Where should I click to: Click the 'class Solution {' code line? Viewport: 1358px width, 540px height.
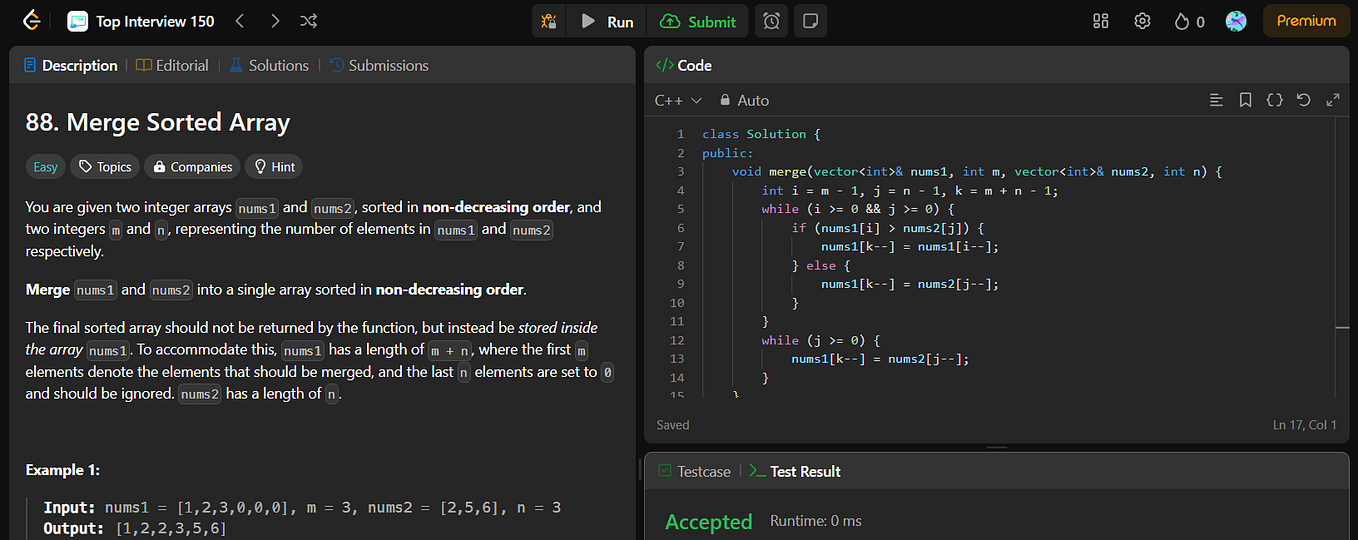click(761, 134)
